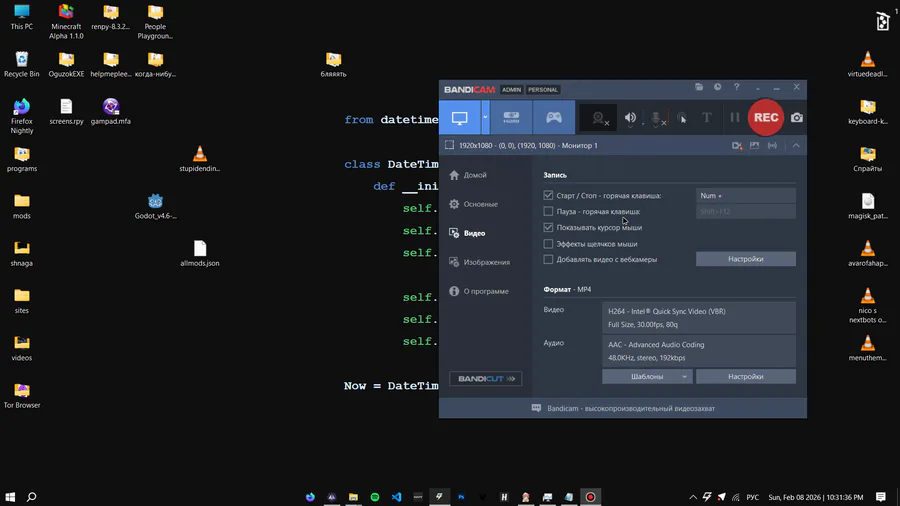This screenshot has width=900, height=506.
Task: Select HDMI device recording mode
Action: (x=511, y=118)
